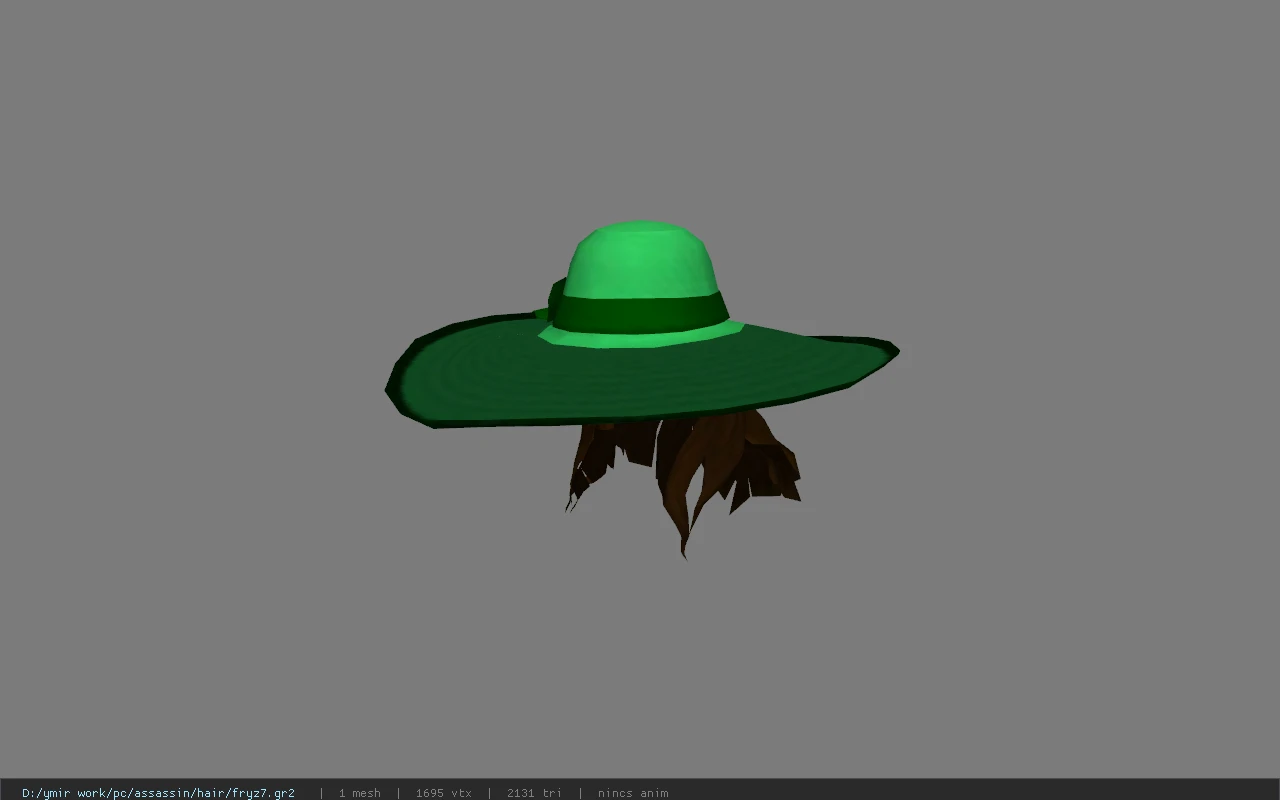Select the green hat model in viewport

tap(642, 324)
